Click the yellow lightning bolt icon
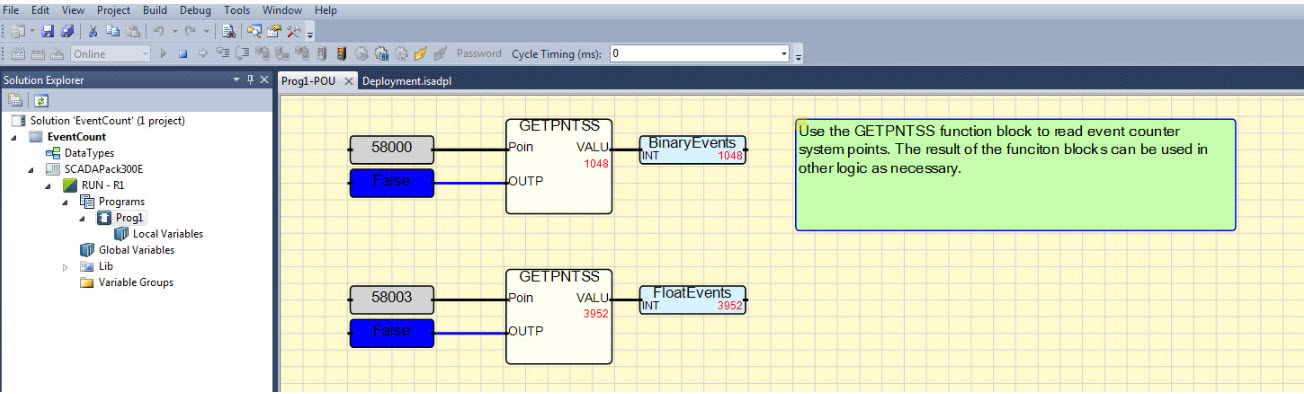1304x394 pixels. 420,54
